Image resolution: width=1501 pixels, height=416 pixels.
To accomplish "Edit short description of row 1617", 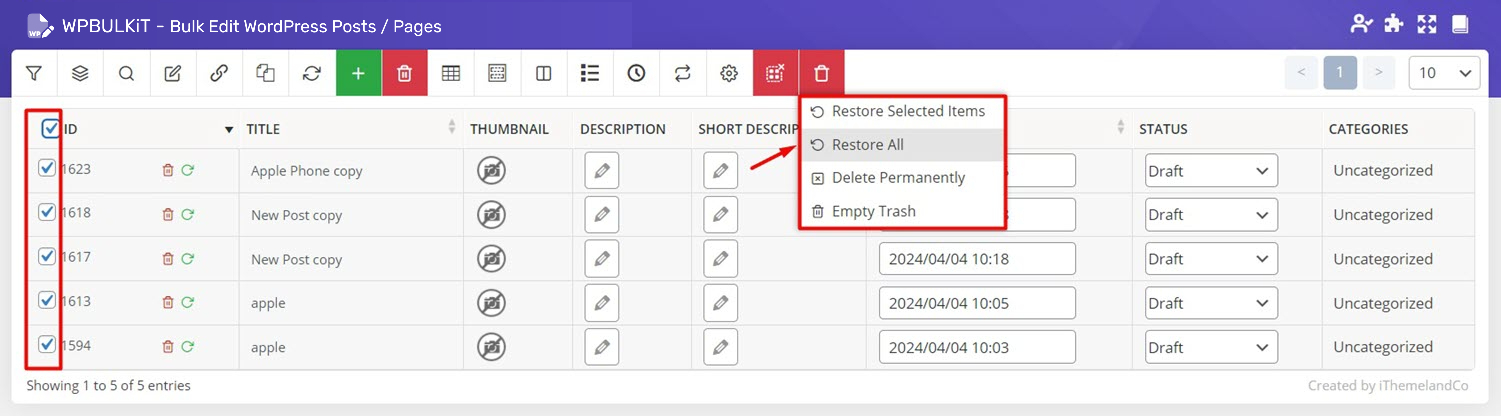I will click(x=720, y=258).
